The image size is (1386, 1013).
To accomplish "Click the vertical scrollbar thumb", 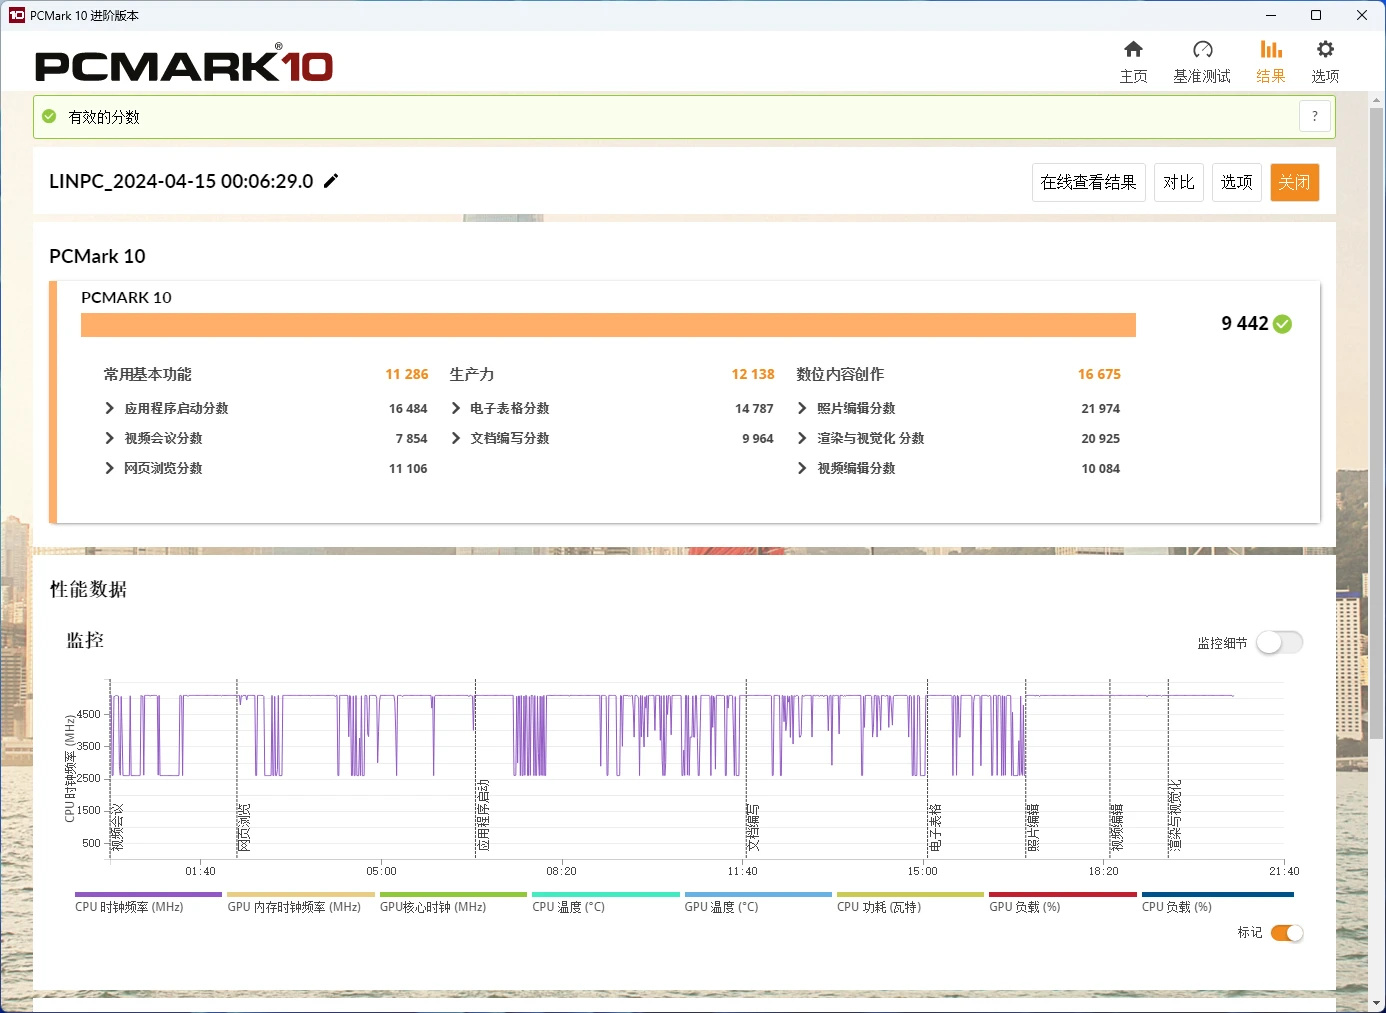I will [x=1377, y=424].
